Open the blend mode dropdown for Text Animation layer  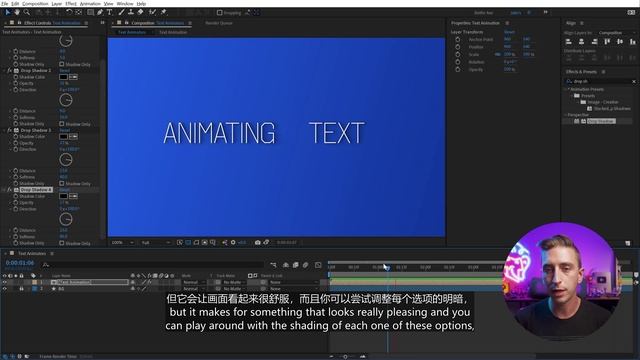193,282
